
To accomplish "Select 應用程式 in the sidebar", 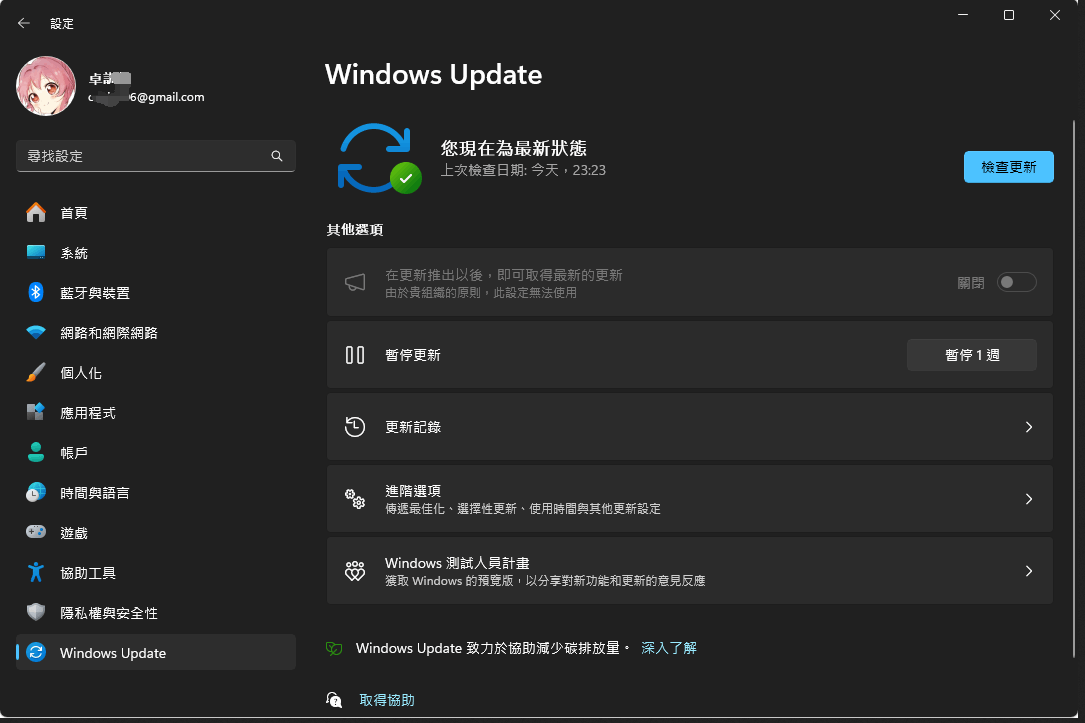I will pos(88,413).
